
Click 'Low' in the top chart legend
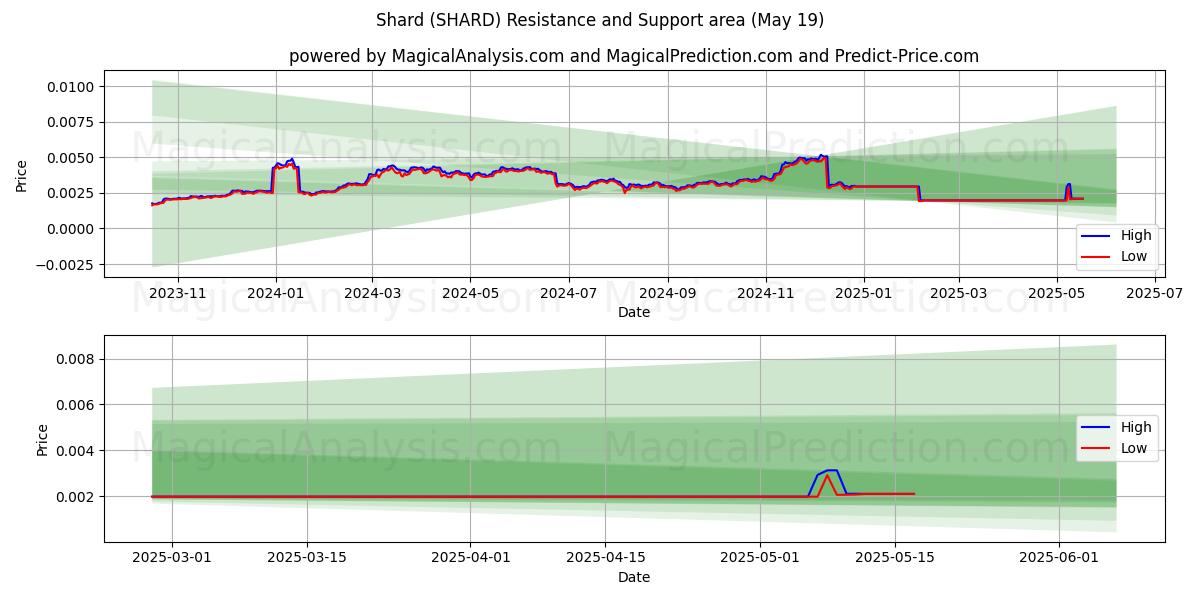pos(1135,257)
